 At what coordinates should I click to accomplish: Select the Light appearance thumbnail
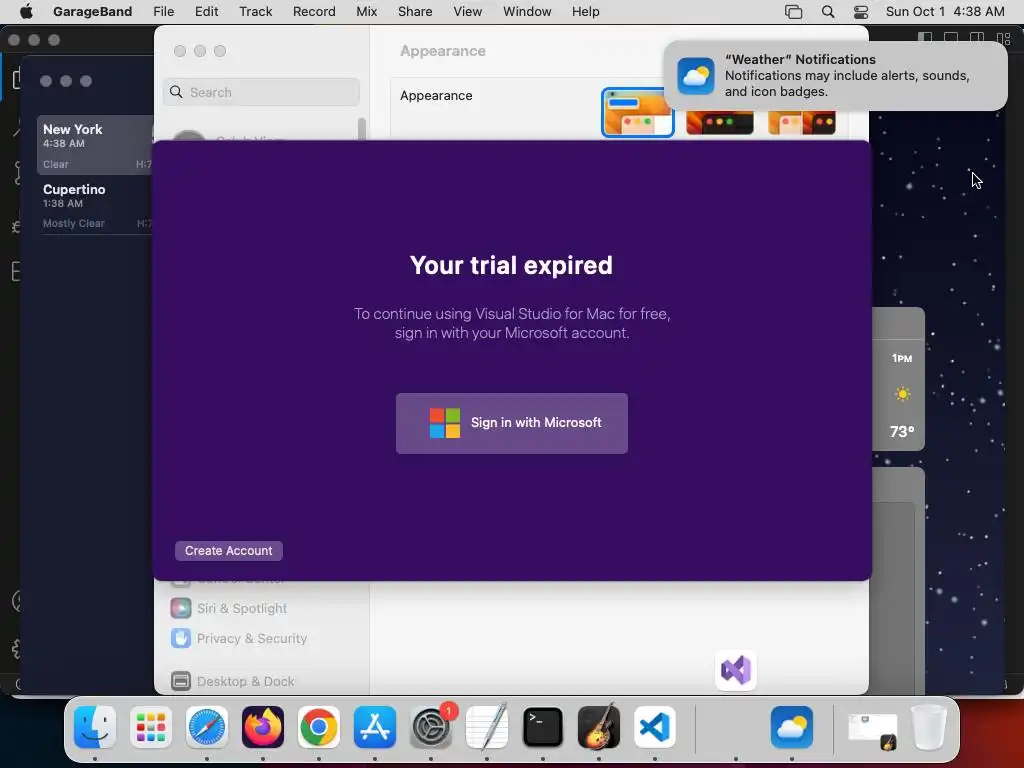637,112
